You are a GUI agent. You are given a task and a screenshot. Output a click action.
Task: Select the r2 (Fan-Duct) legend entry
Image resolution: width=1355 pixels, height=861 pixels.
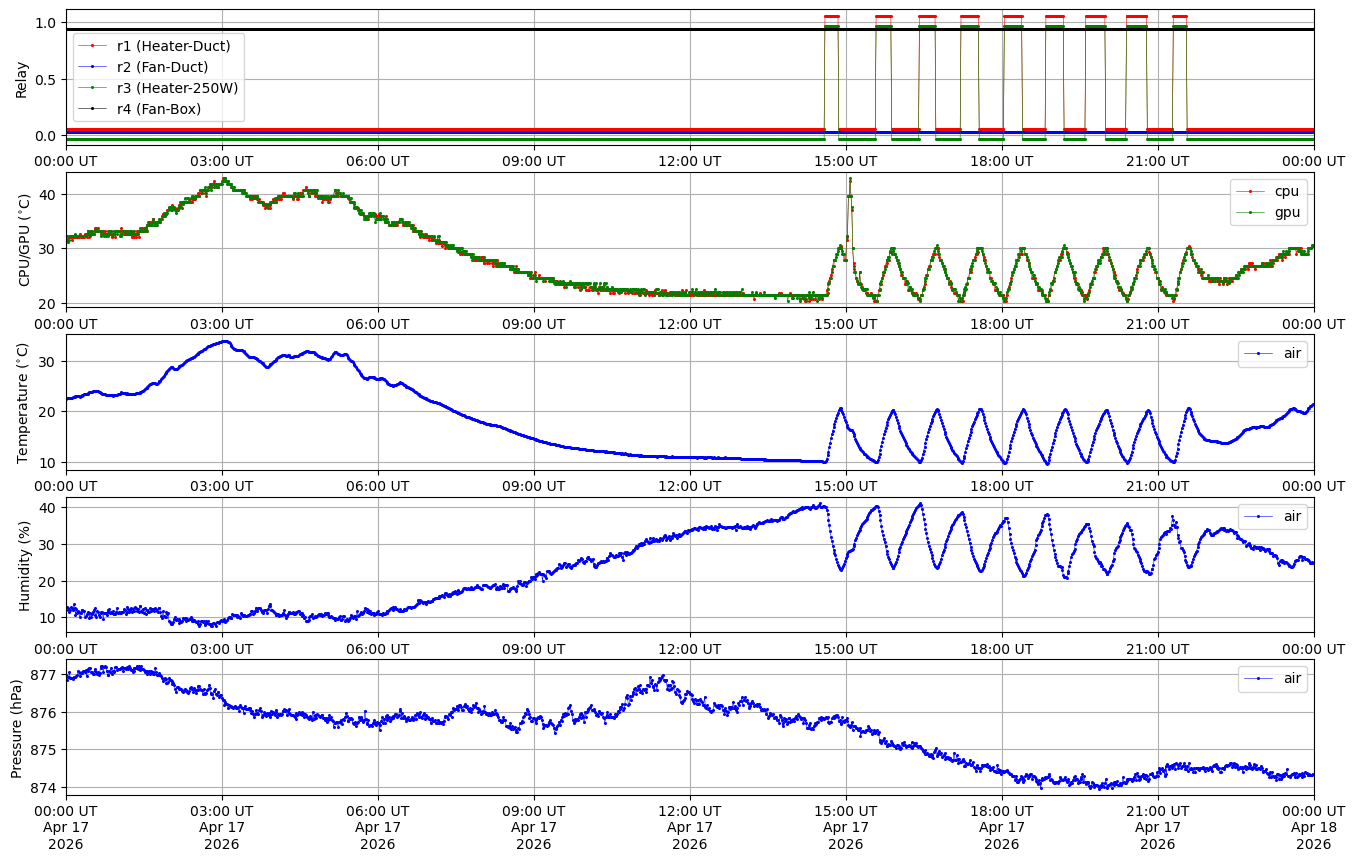click(162, 66)
